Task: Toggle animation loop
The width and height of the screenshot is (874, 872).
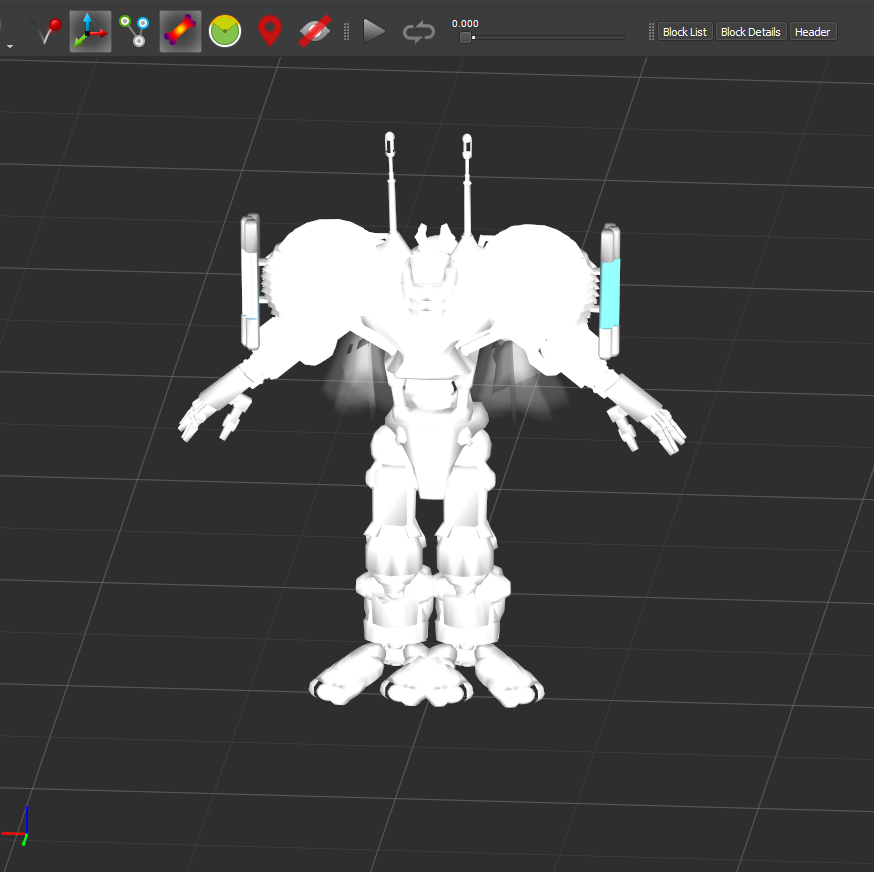Action: pos(419,32)
